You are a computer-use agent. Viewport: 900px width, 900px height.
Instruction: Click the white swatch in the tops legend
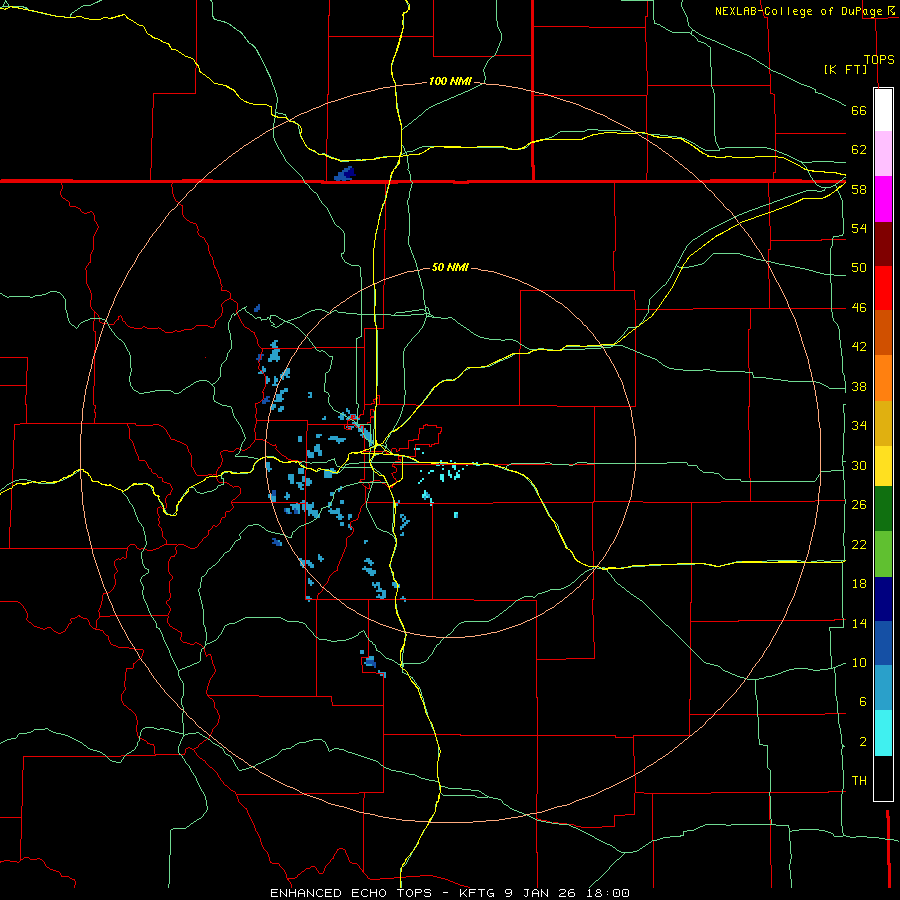click(883, 110)
